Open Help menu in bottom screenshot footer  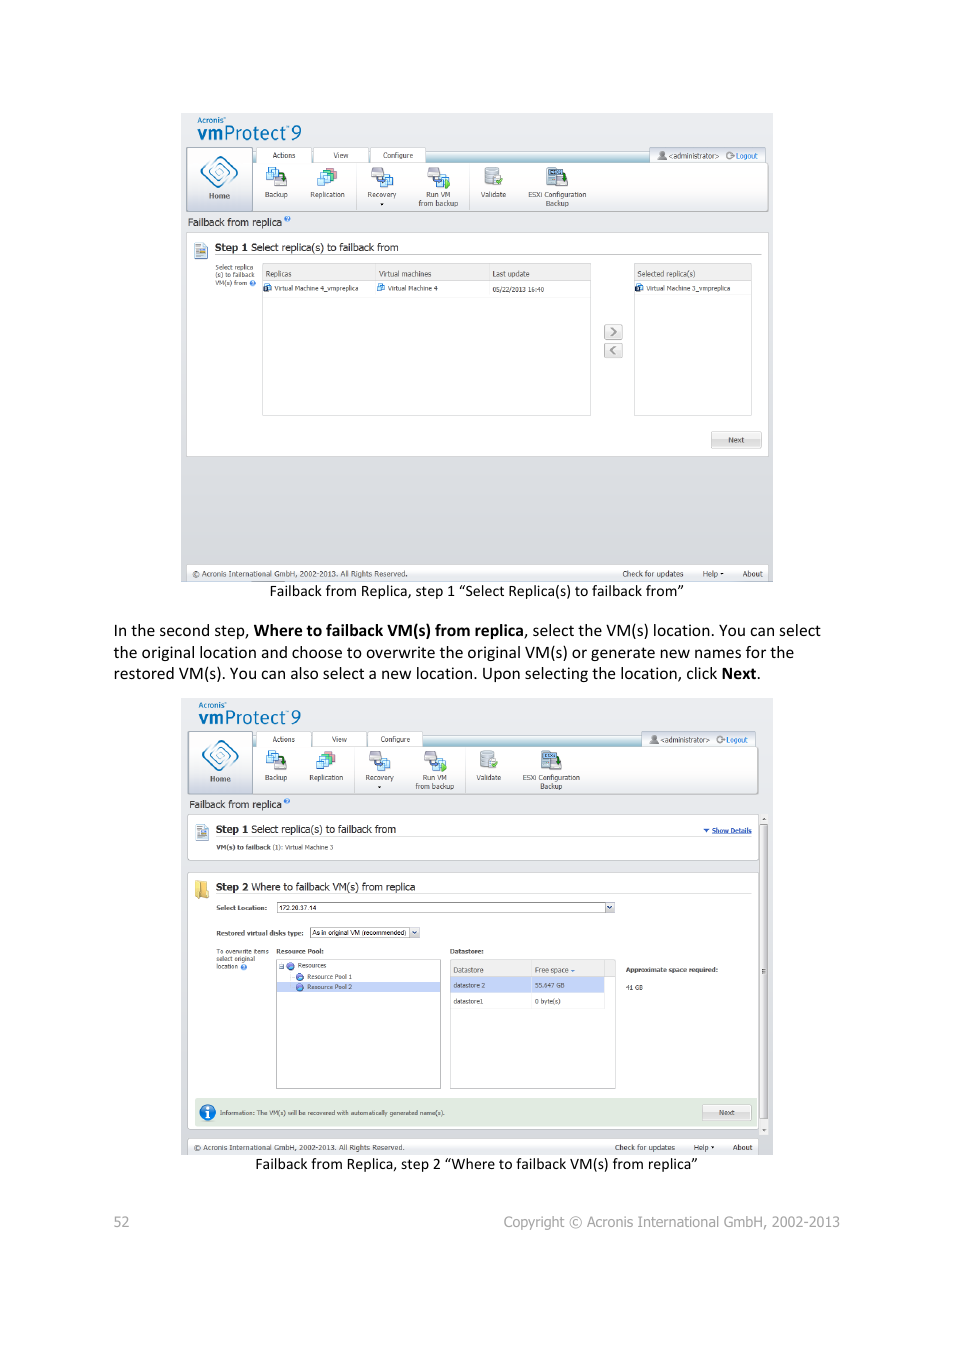pyautogui.click(x=704, y=1148)
